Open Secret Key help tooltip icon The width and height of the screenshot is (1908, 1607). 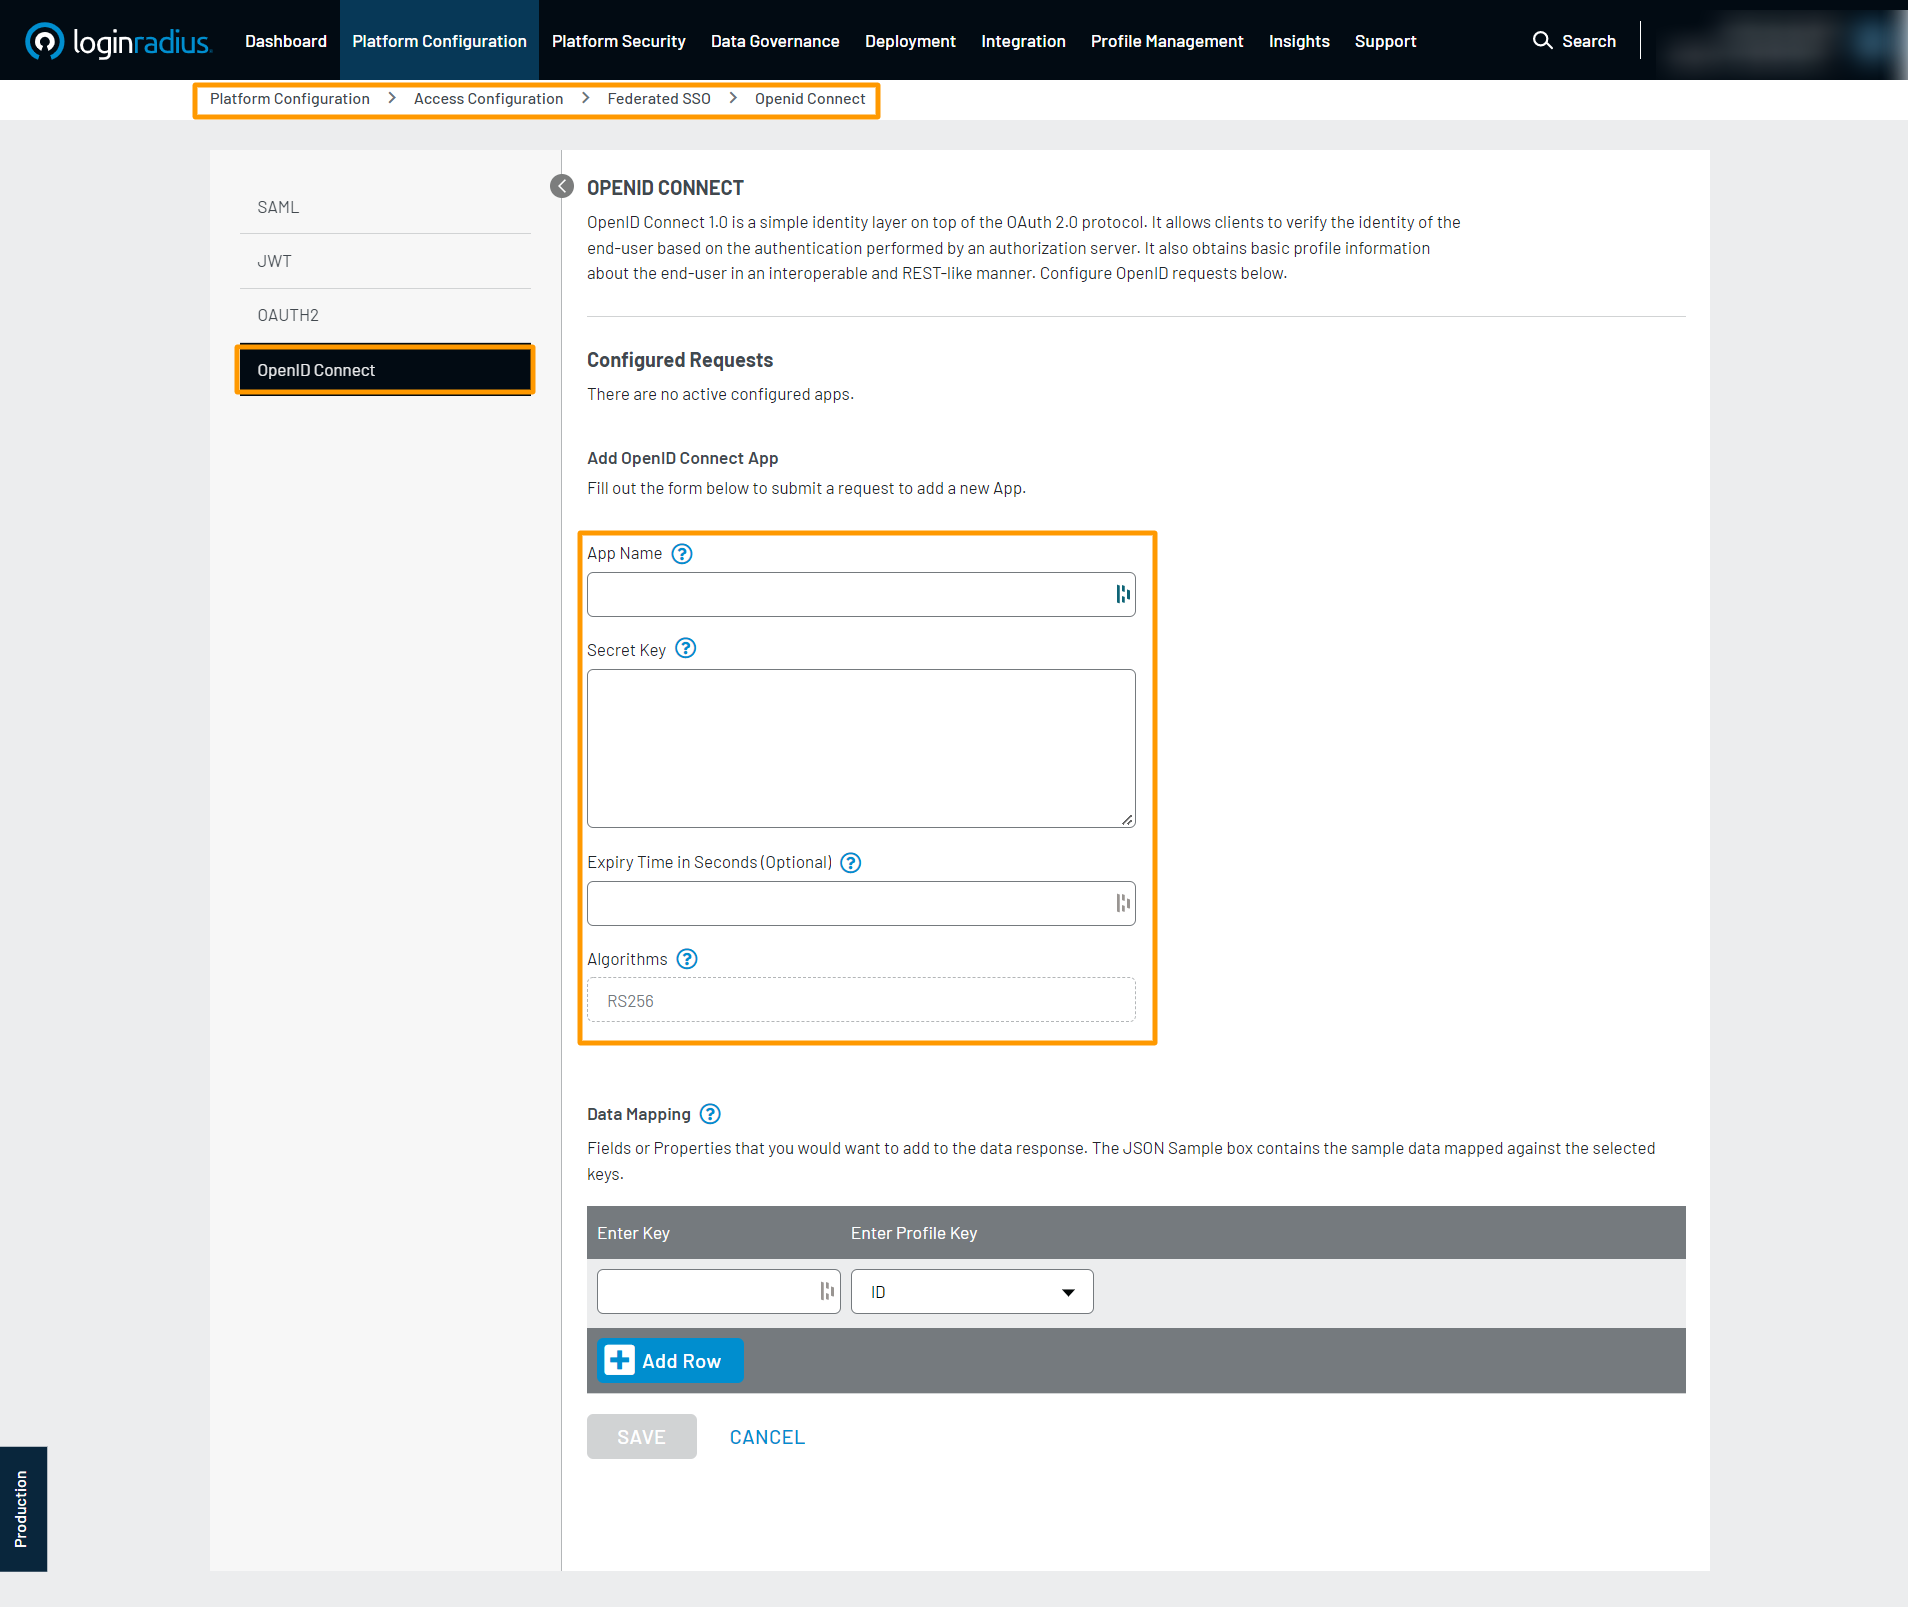coord(686,649)
